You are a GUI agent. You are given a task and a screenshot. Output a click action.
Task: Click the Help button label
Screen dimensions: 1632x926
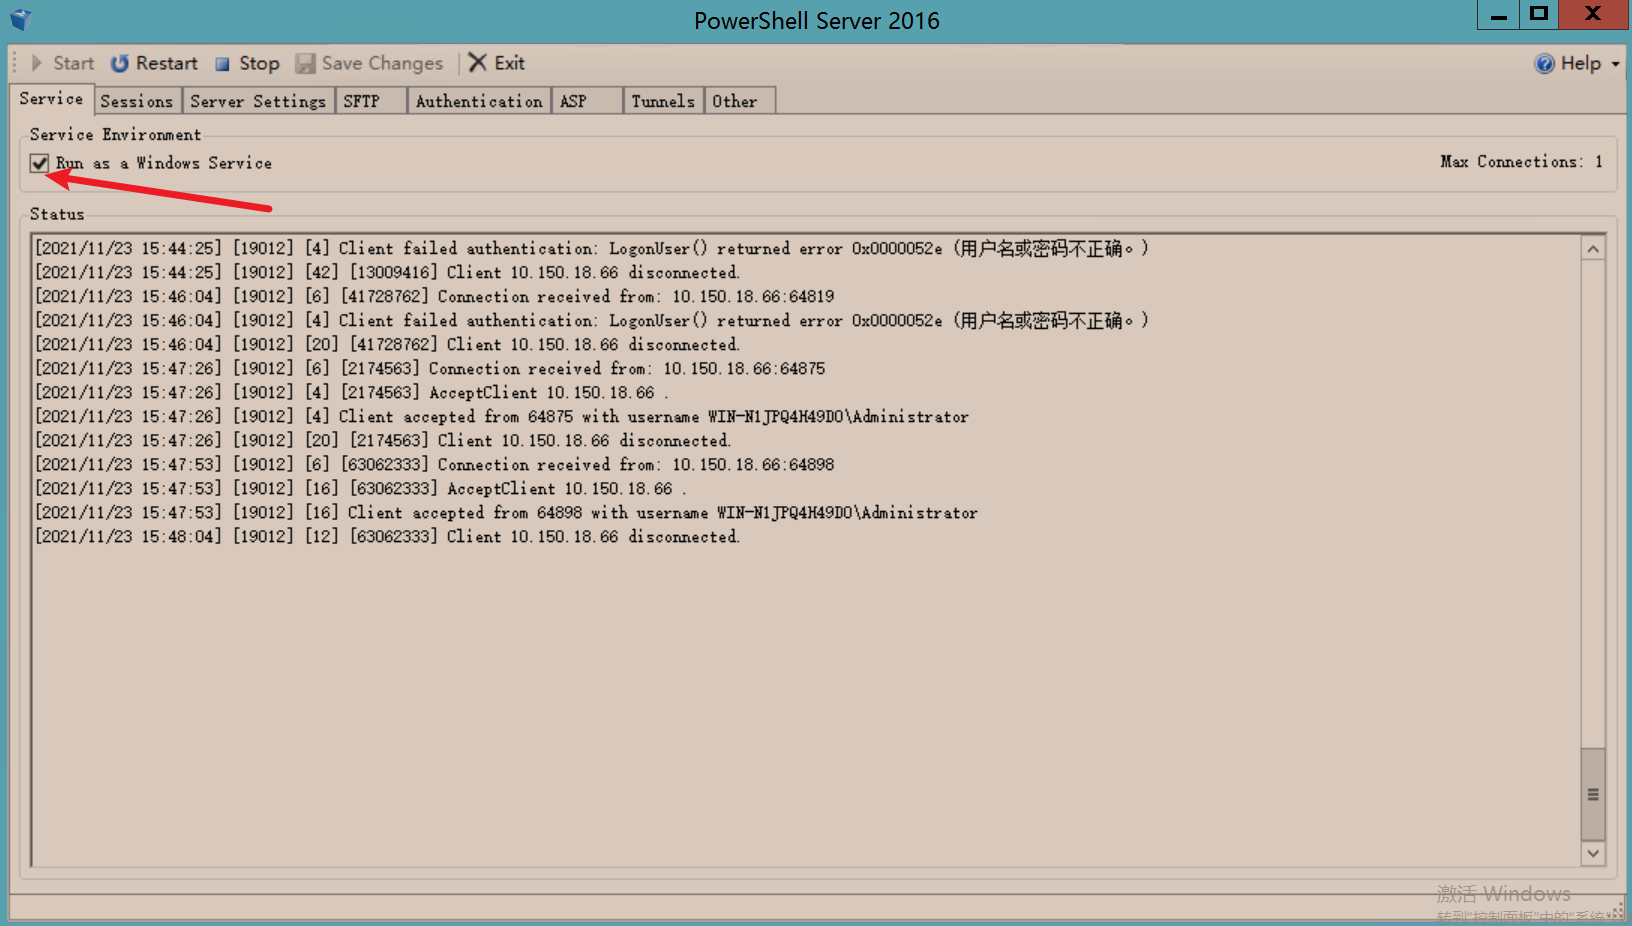tap(1581, 63)
